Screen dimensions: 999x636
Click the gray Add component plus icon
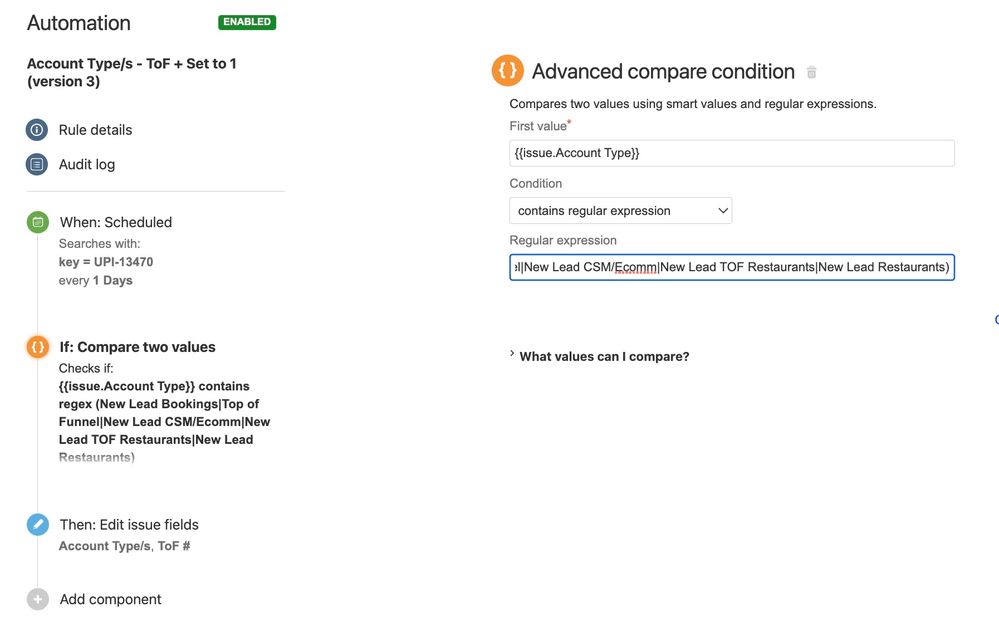click(x=38, y=599)
